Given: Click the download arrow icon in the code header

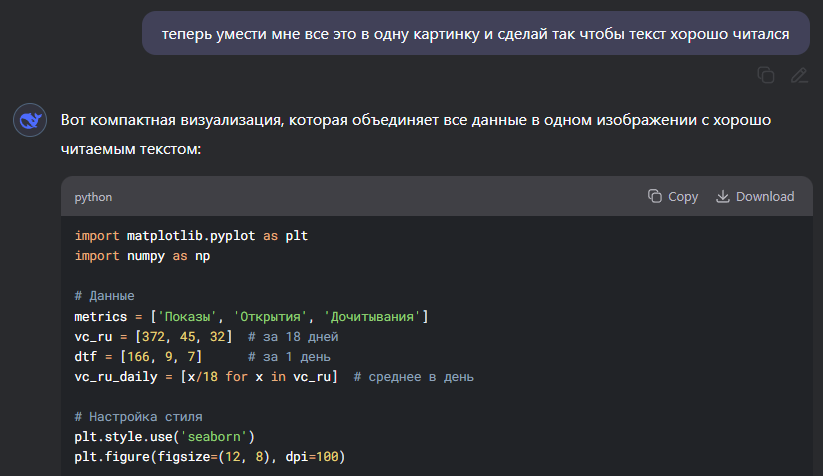Looking at the screenshot, I should tap(723, 197).
